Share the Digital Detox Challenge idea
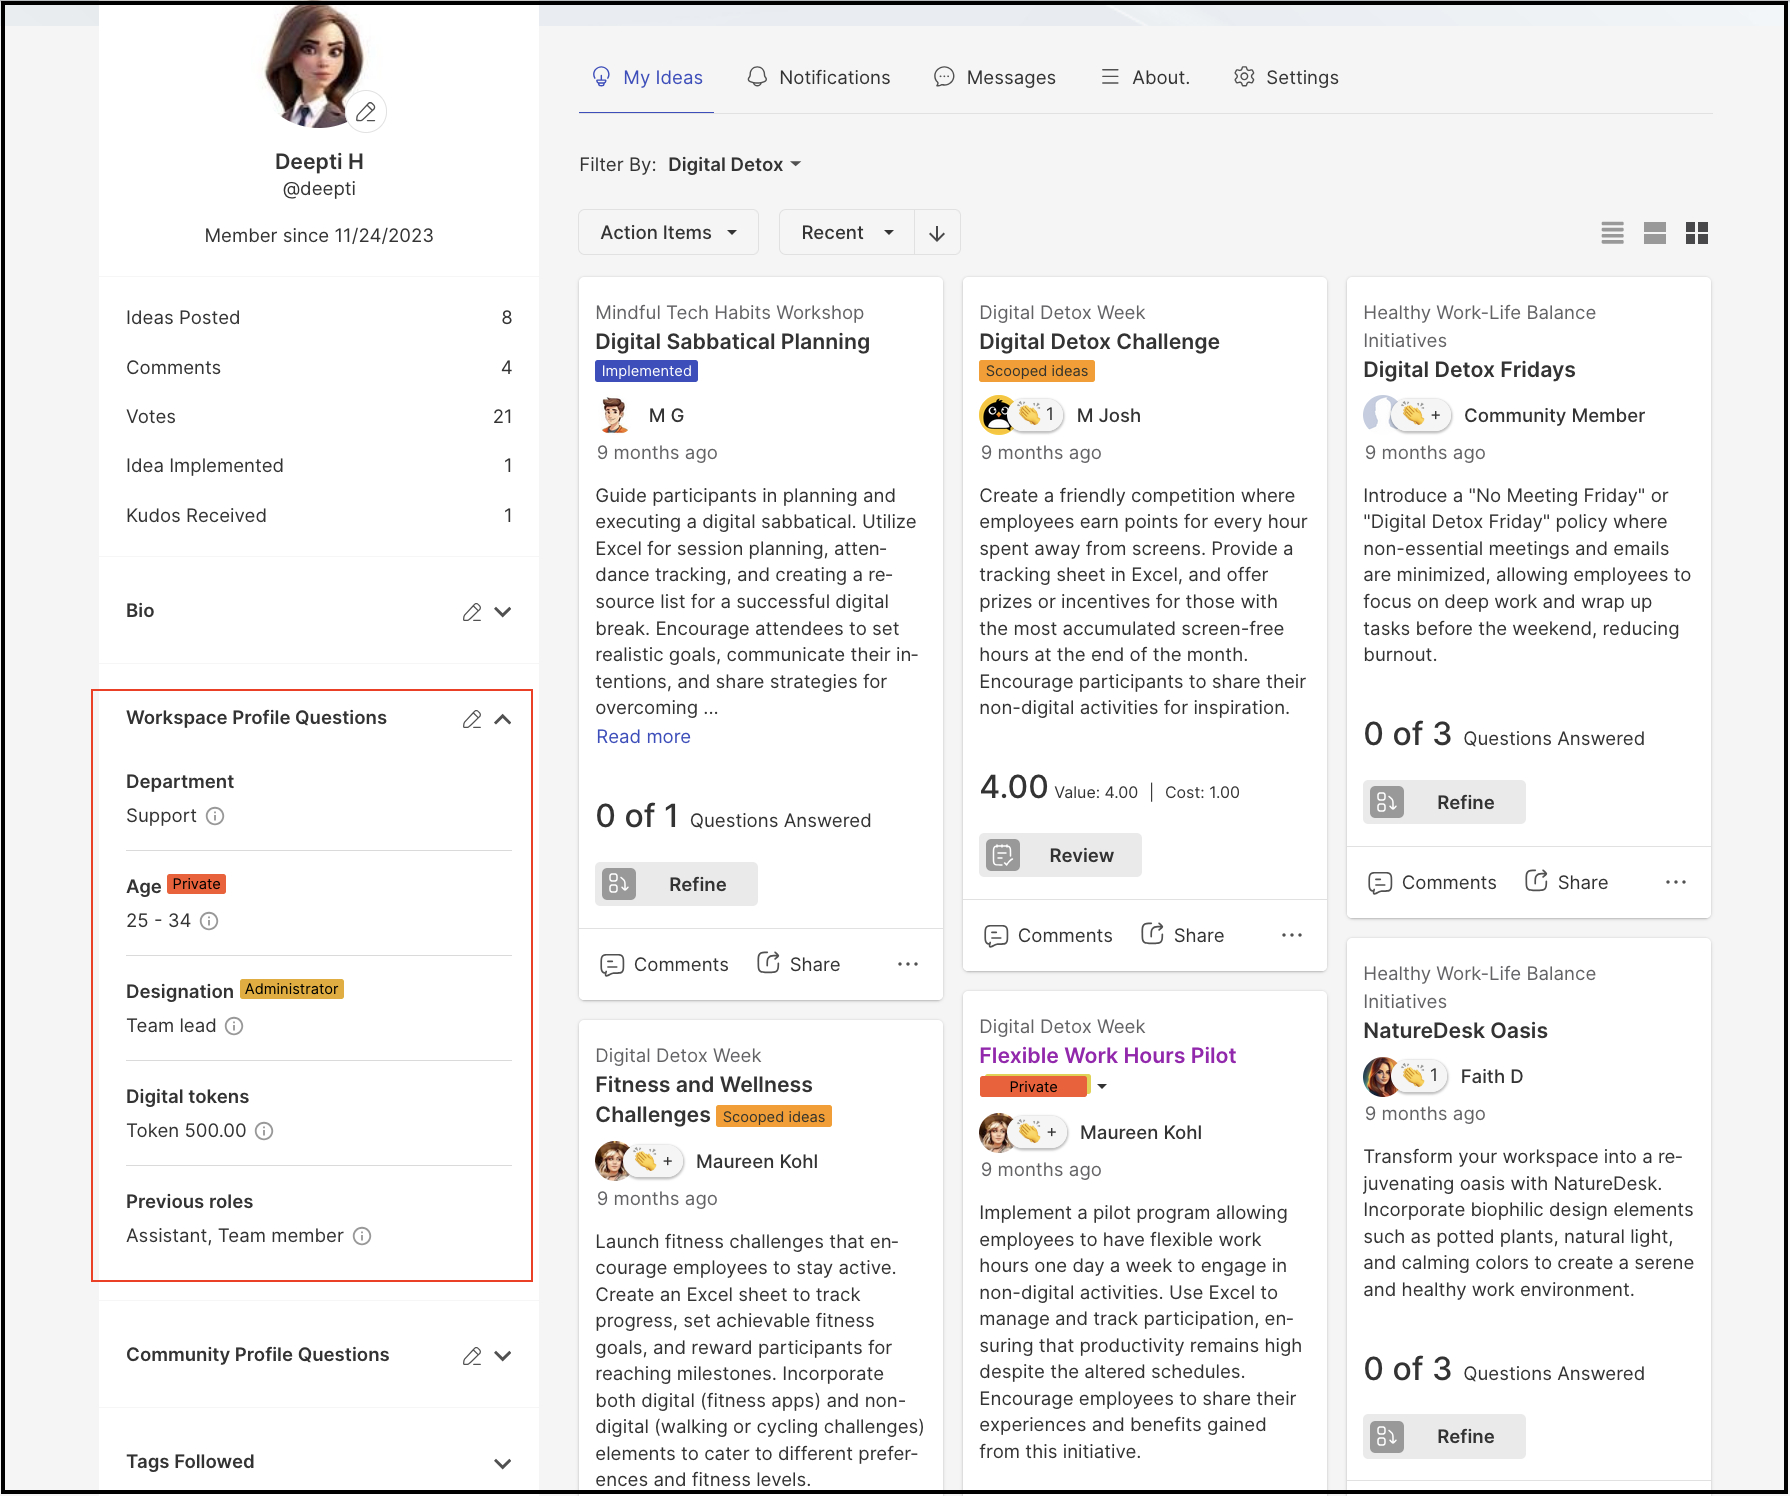The image size is (1790, 1496). pos(1182,935)
